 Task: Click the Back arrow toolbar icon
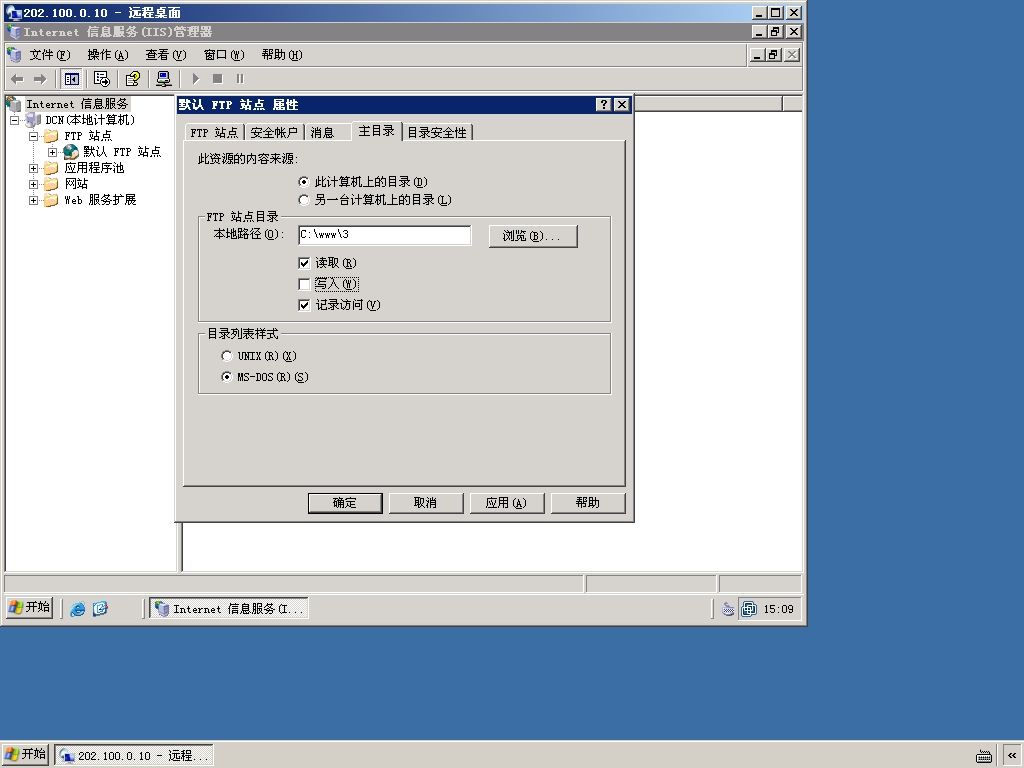18,79
